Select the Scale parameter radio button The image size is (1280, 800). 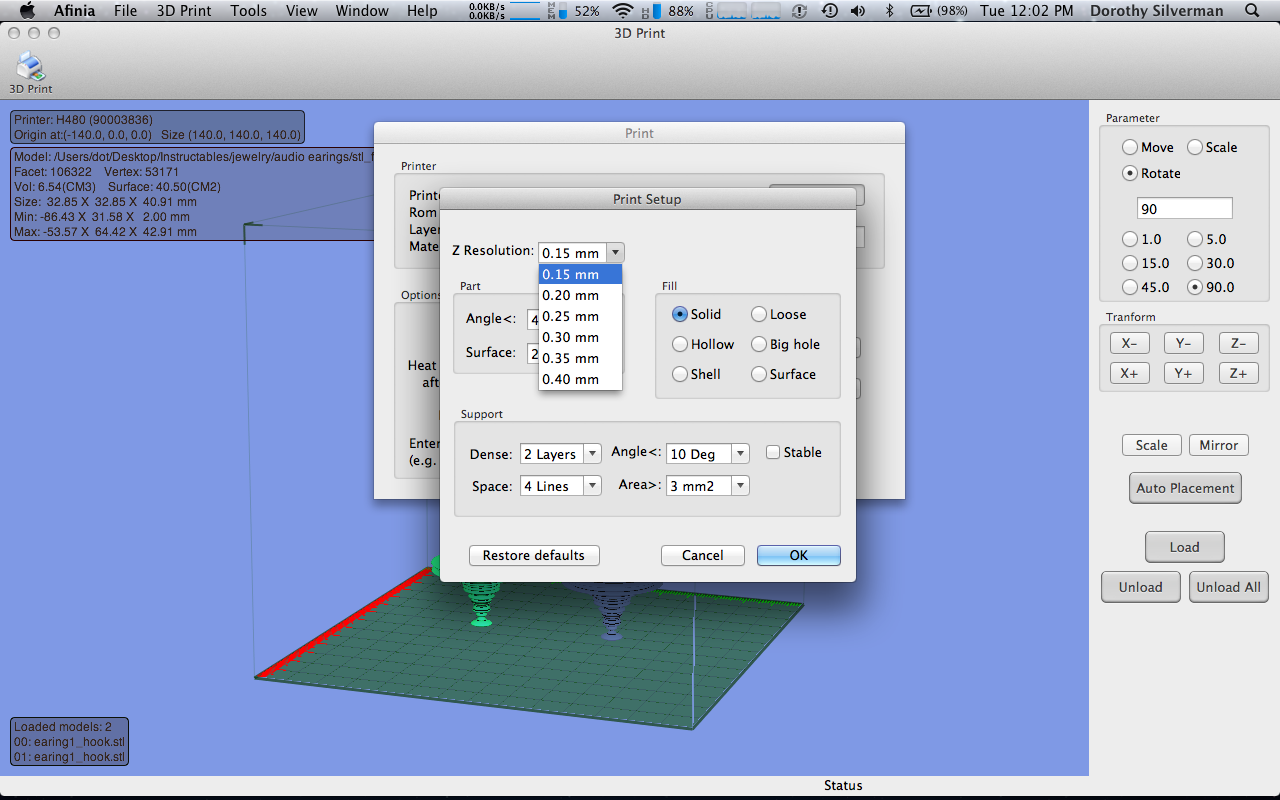click(1194, 147)
